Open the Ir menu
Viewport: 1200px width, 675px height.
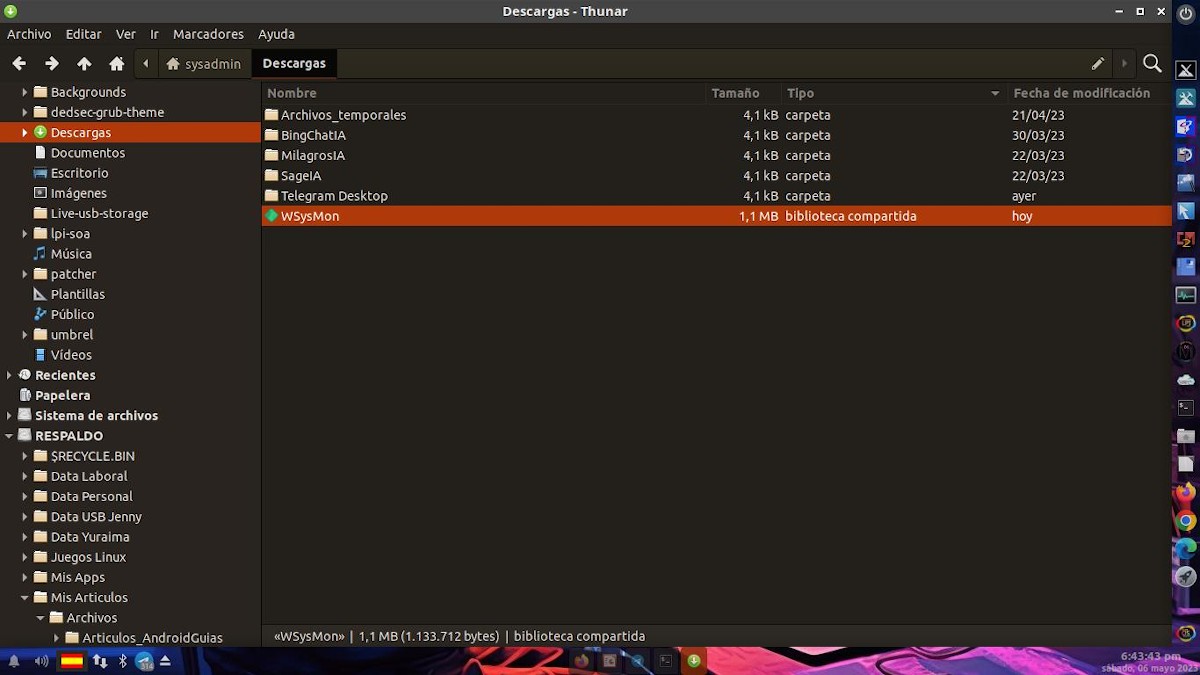(155, 34)
